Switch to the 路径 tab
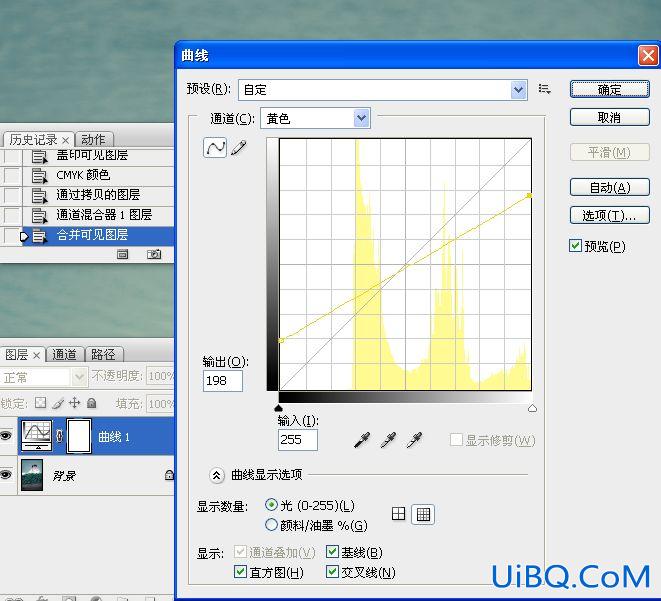The image size is (661, 601). coord(103,355)
